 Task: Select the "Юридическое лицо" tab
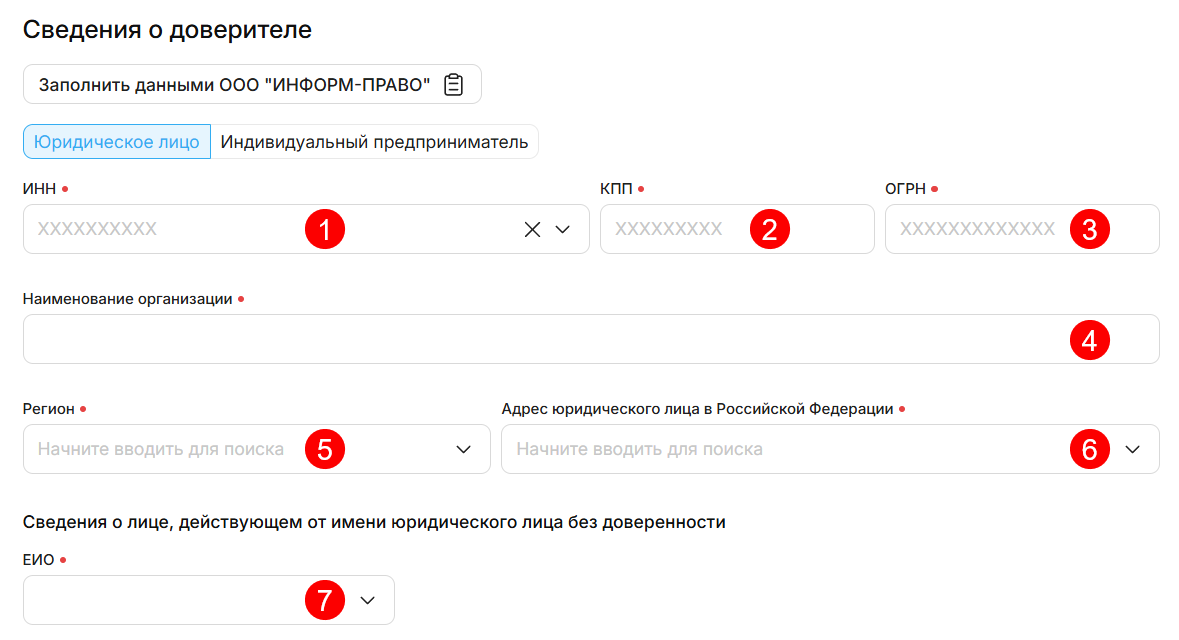point(117,142)
